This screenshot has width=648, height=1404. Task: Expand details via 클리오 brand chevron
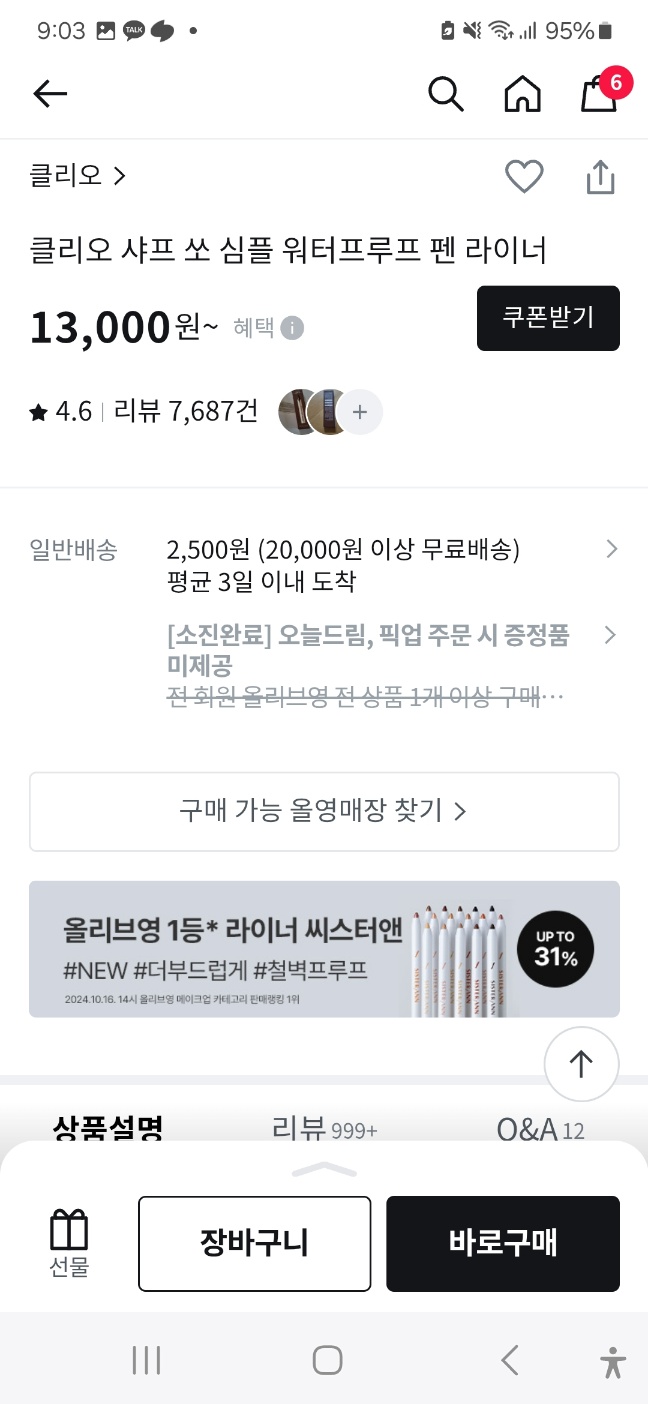pyautogui.click(x=120, y=176)
